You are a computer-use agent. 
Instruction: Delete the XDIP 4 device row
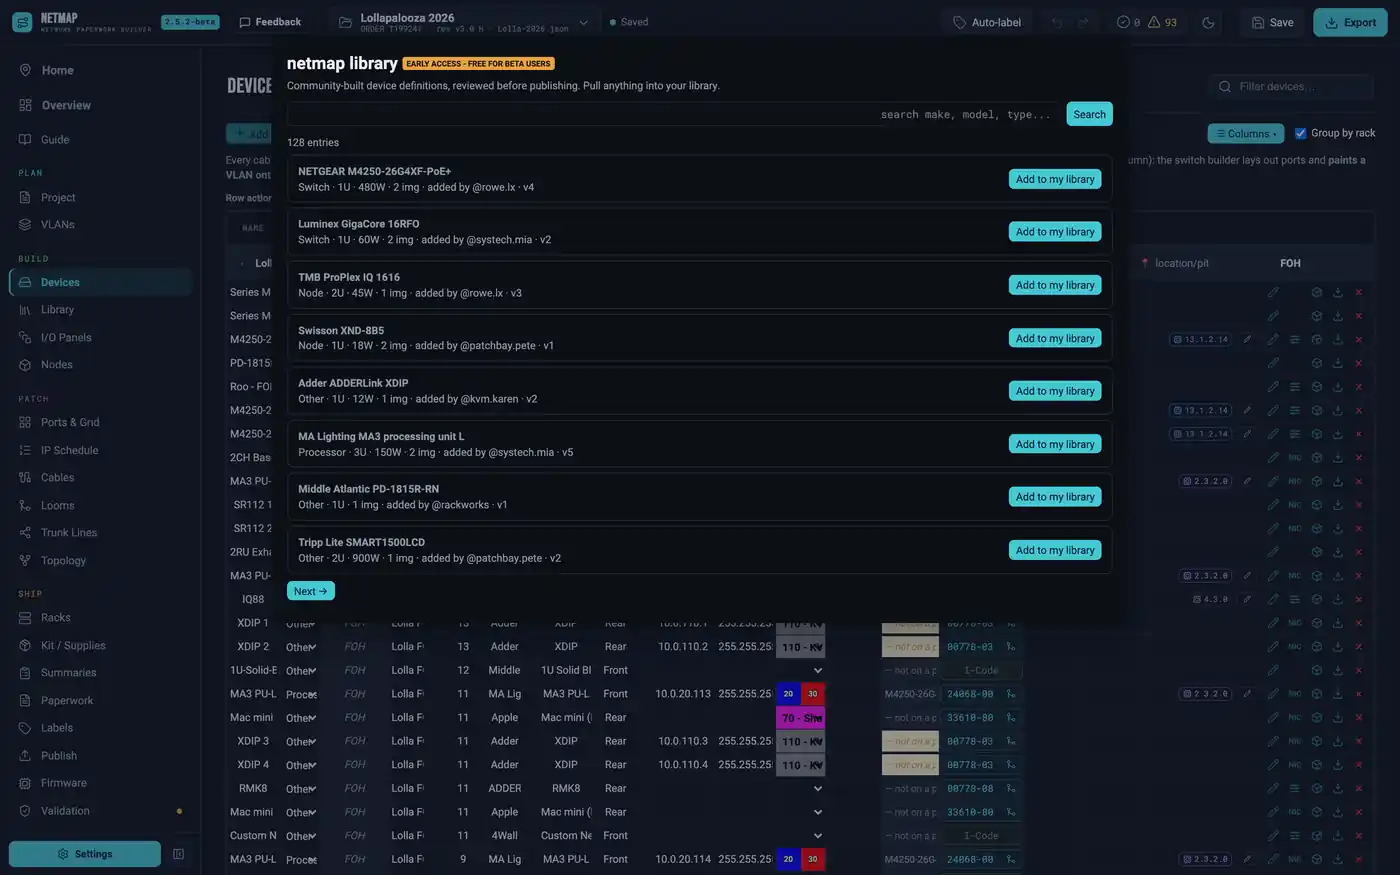tap(1358, 765)
